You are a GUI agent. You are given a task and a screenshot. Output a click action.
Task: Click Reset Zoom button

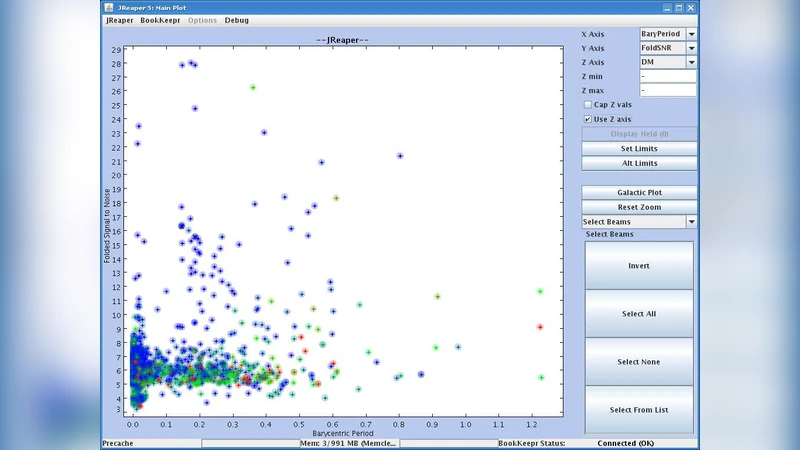point(638,207)
